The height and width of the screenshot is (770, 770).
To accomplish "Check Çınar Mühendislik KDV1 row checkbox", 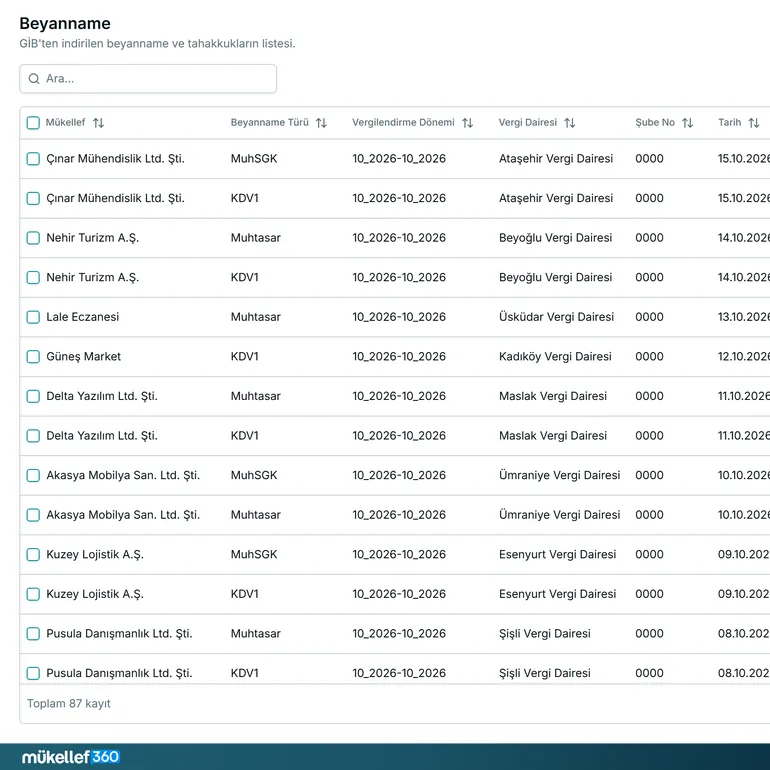I will [x=33, y=198].
